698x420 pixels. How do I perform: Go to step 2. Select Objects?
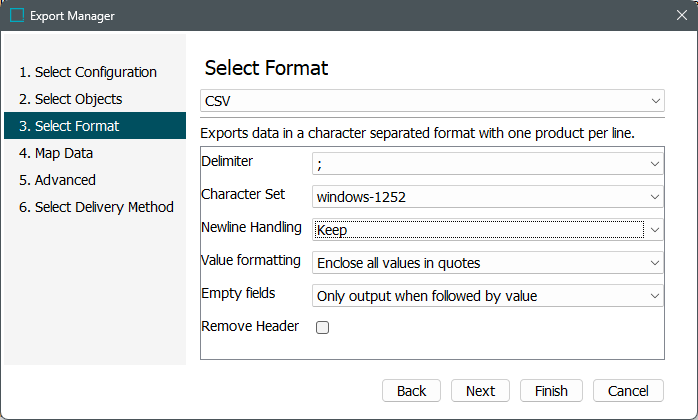click(70, 99)
